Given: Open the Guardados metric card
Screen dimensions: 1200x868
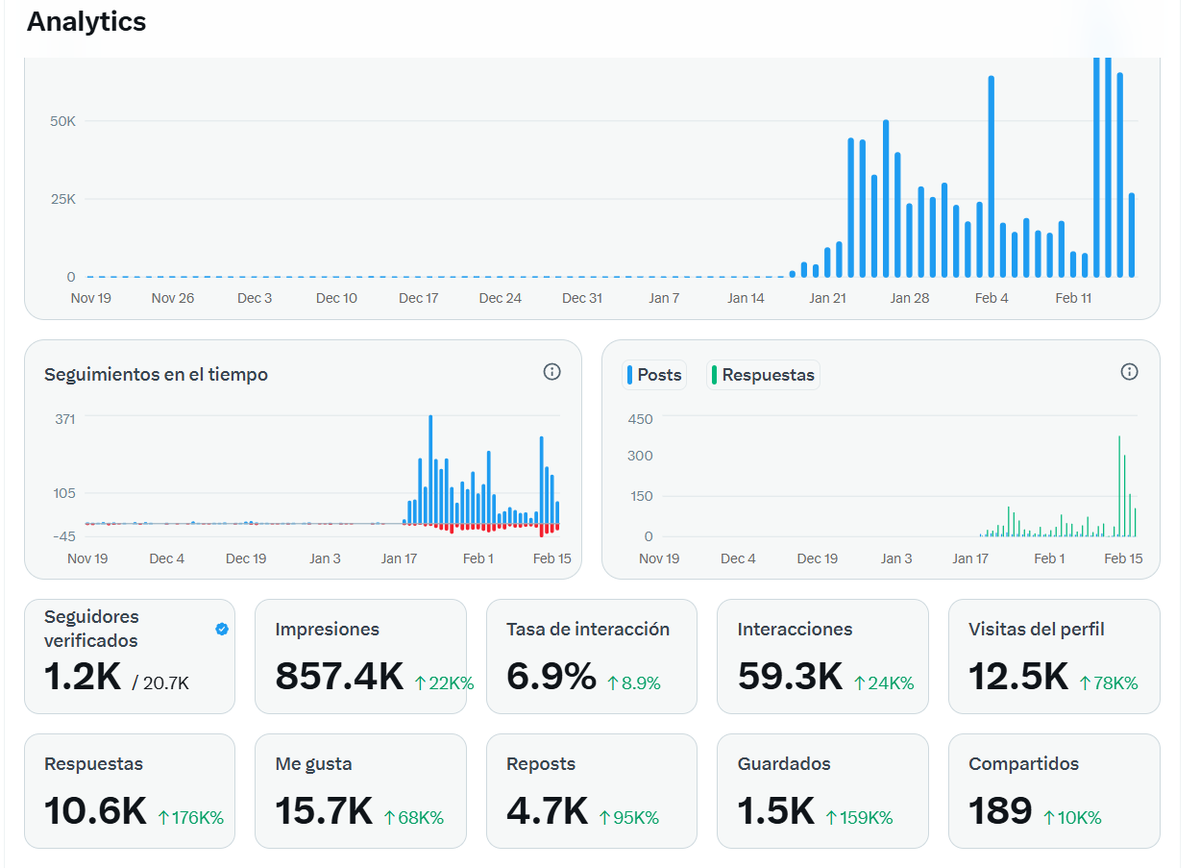Looking at the screenshot, I should (x=823, y=791).
